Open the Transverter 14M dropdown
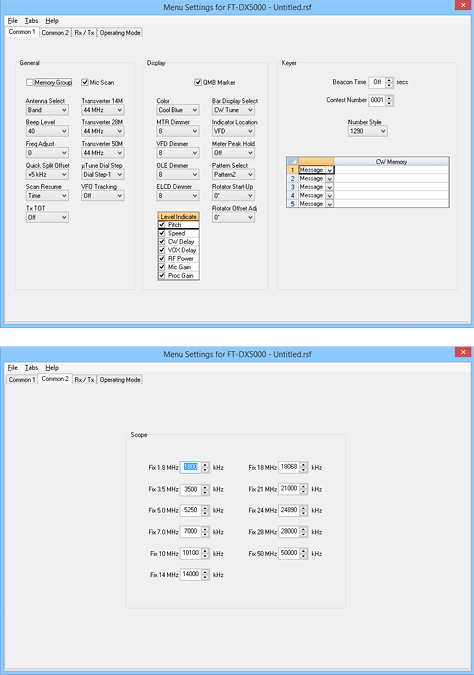Screen dimensions: 474x675 (x=102, y=110)
